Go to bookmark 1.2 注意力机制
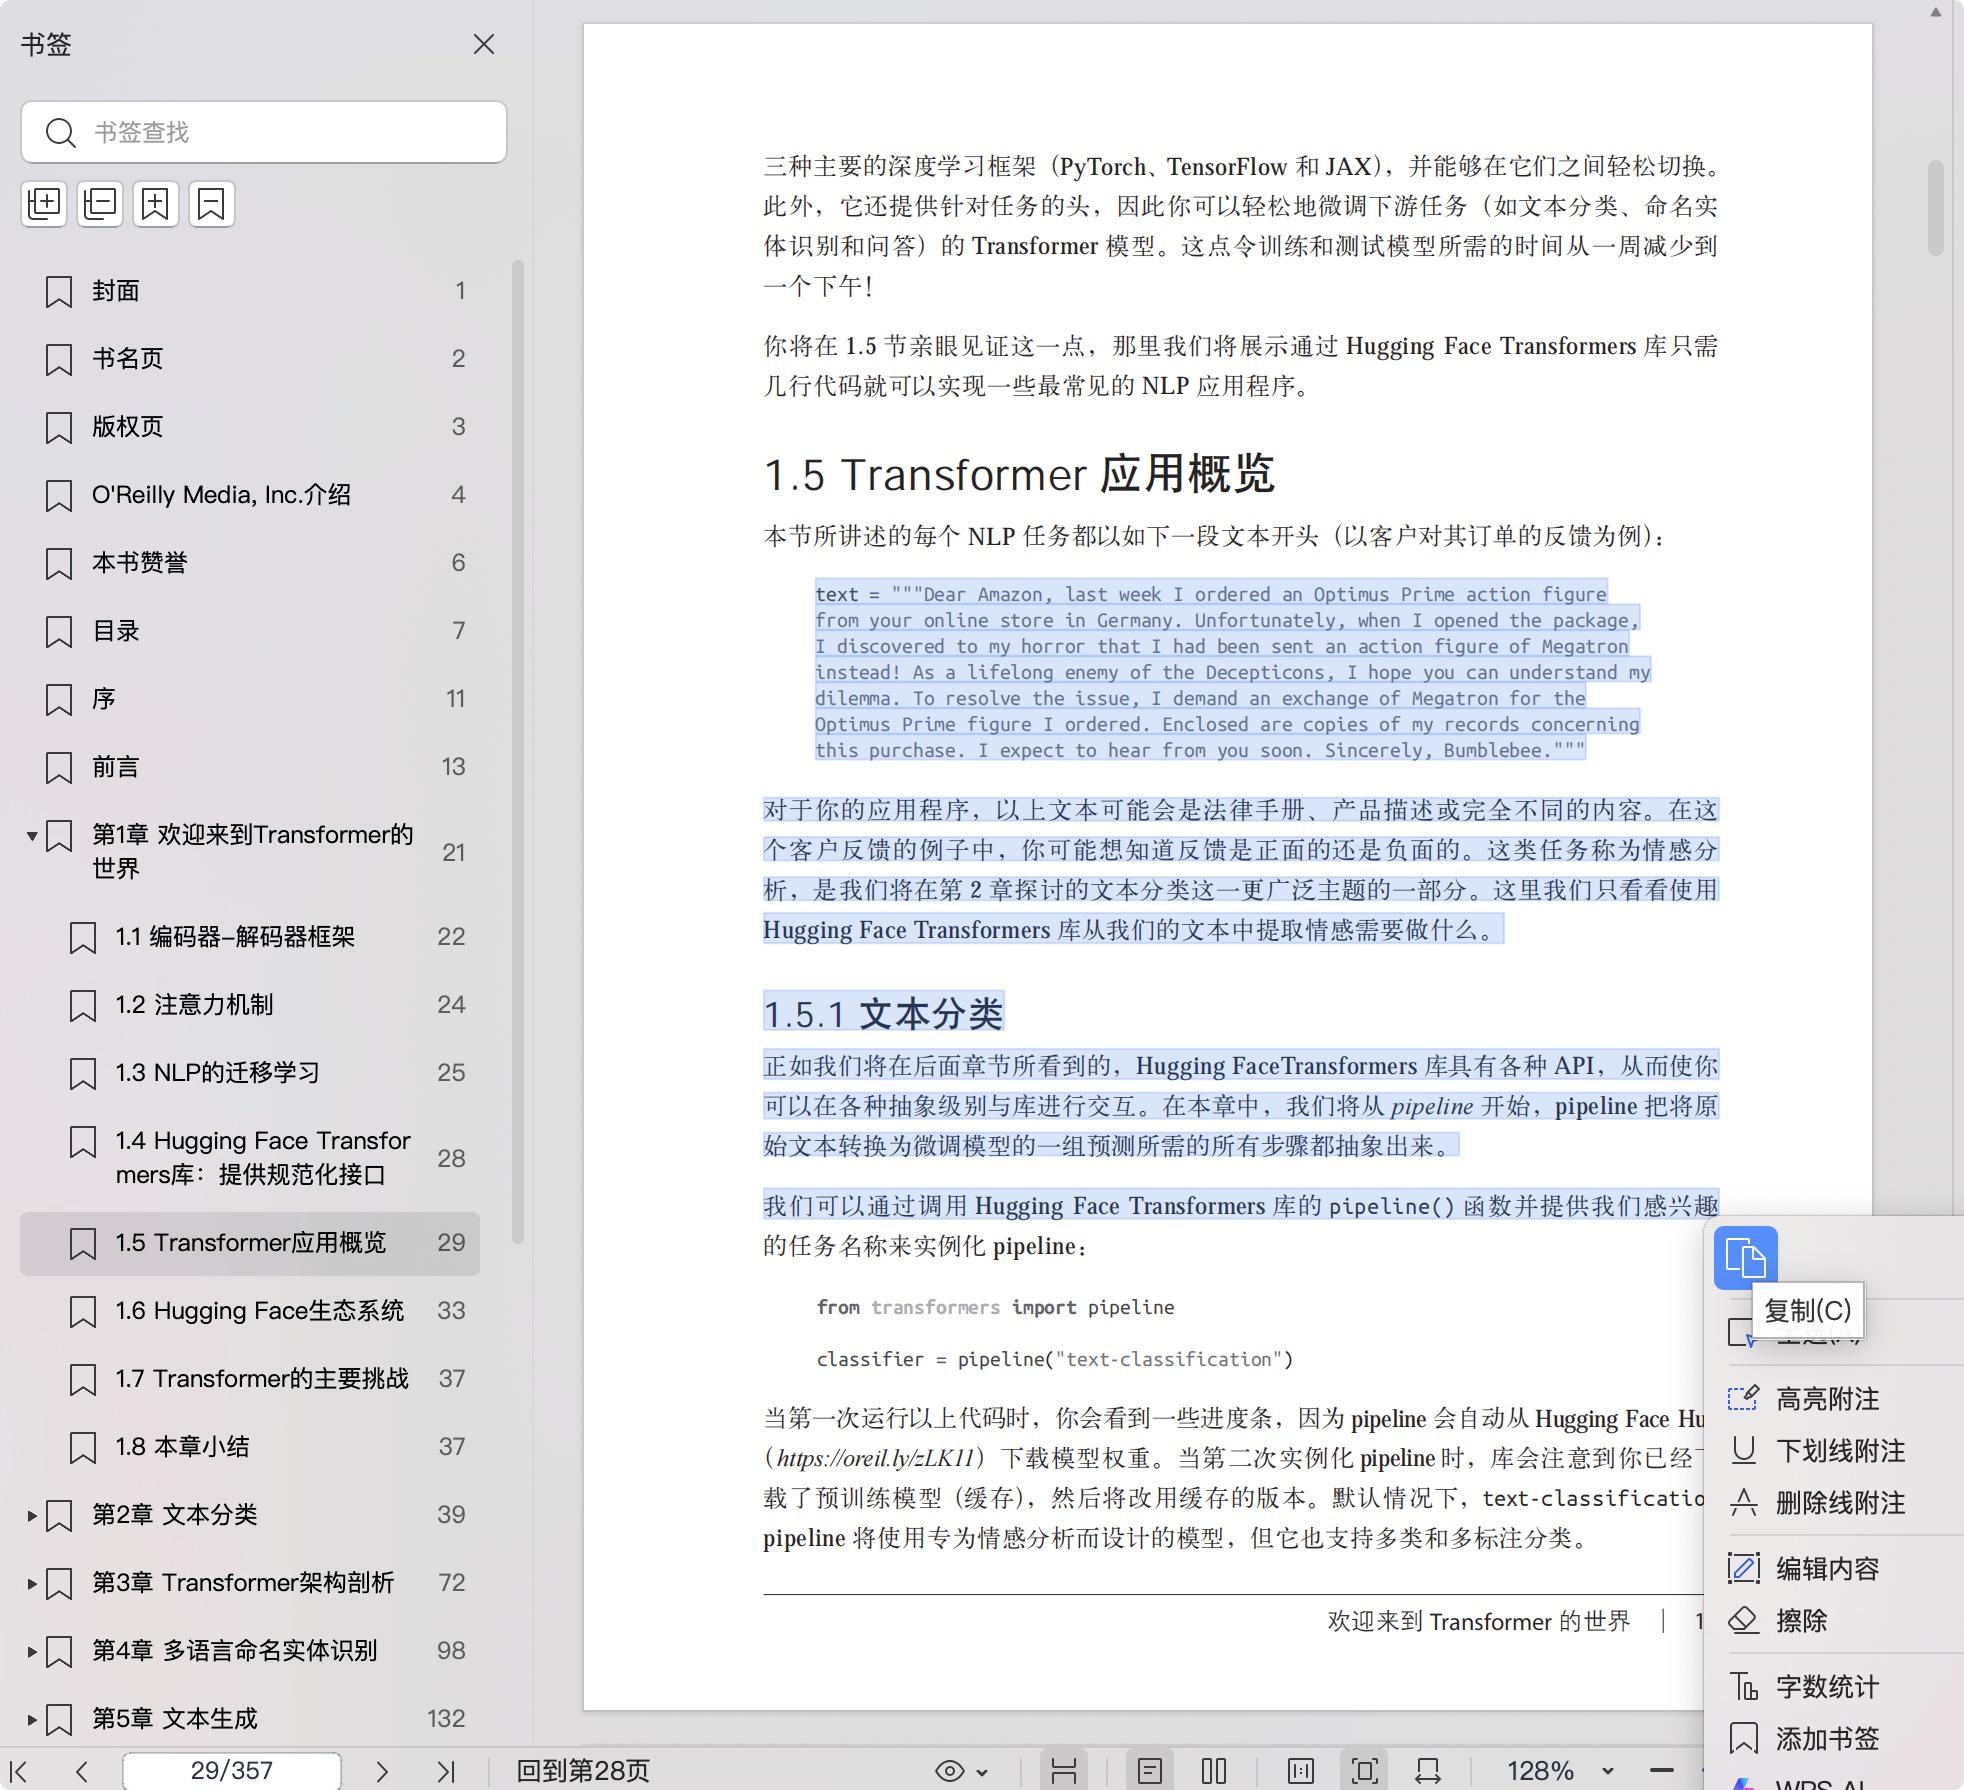The height and width of the screenshot is (1790, 1964). pyautogui.click(x=250, y=1005)
